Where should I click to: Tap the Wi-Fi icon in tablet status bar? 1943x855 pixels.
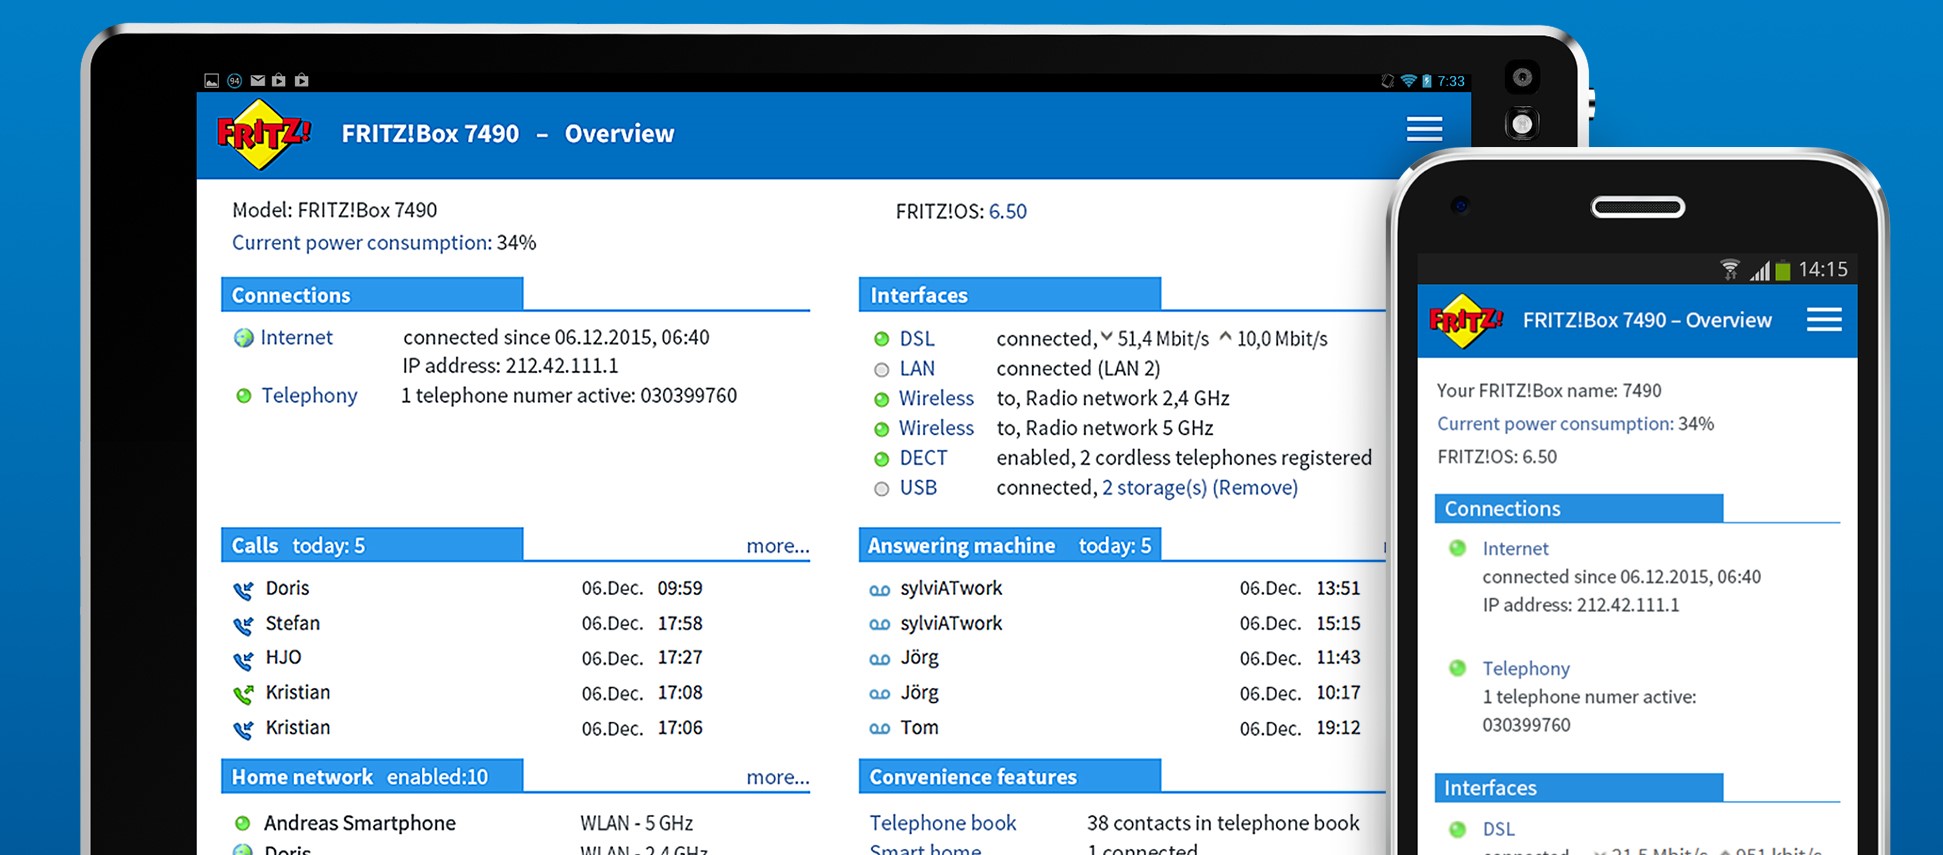tap(1408, 81)
